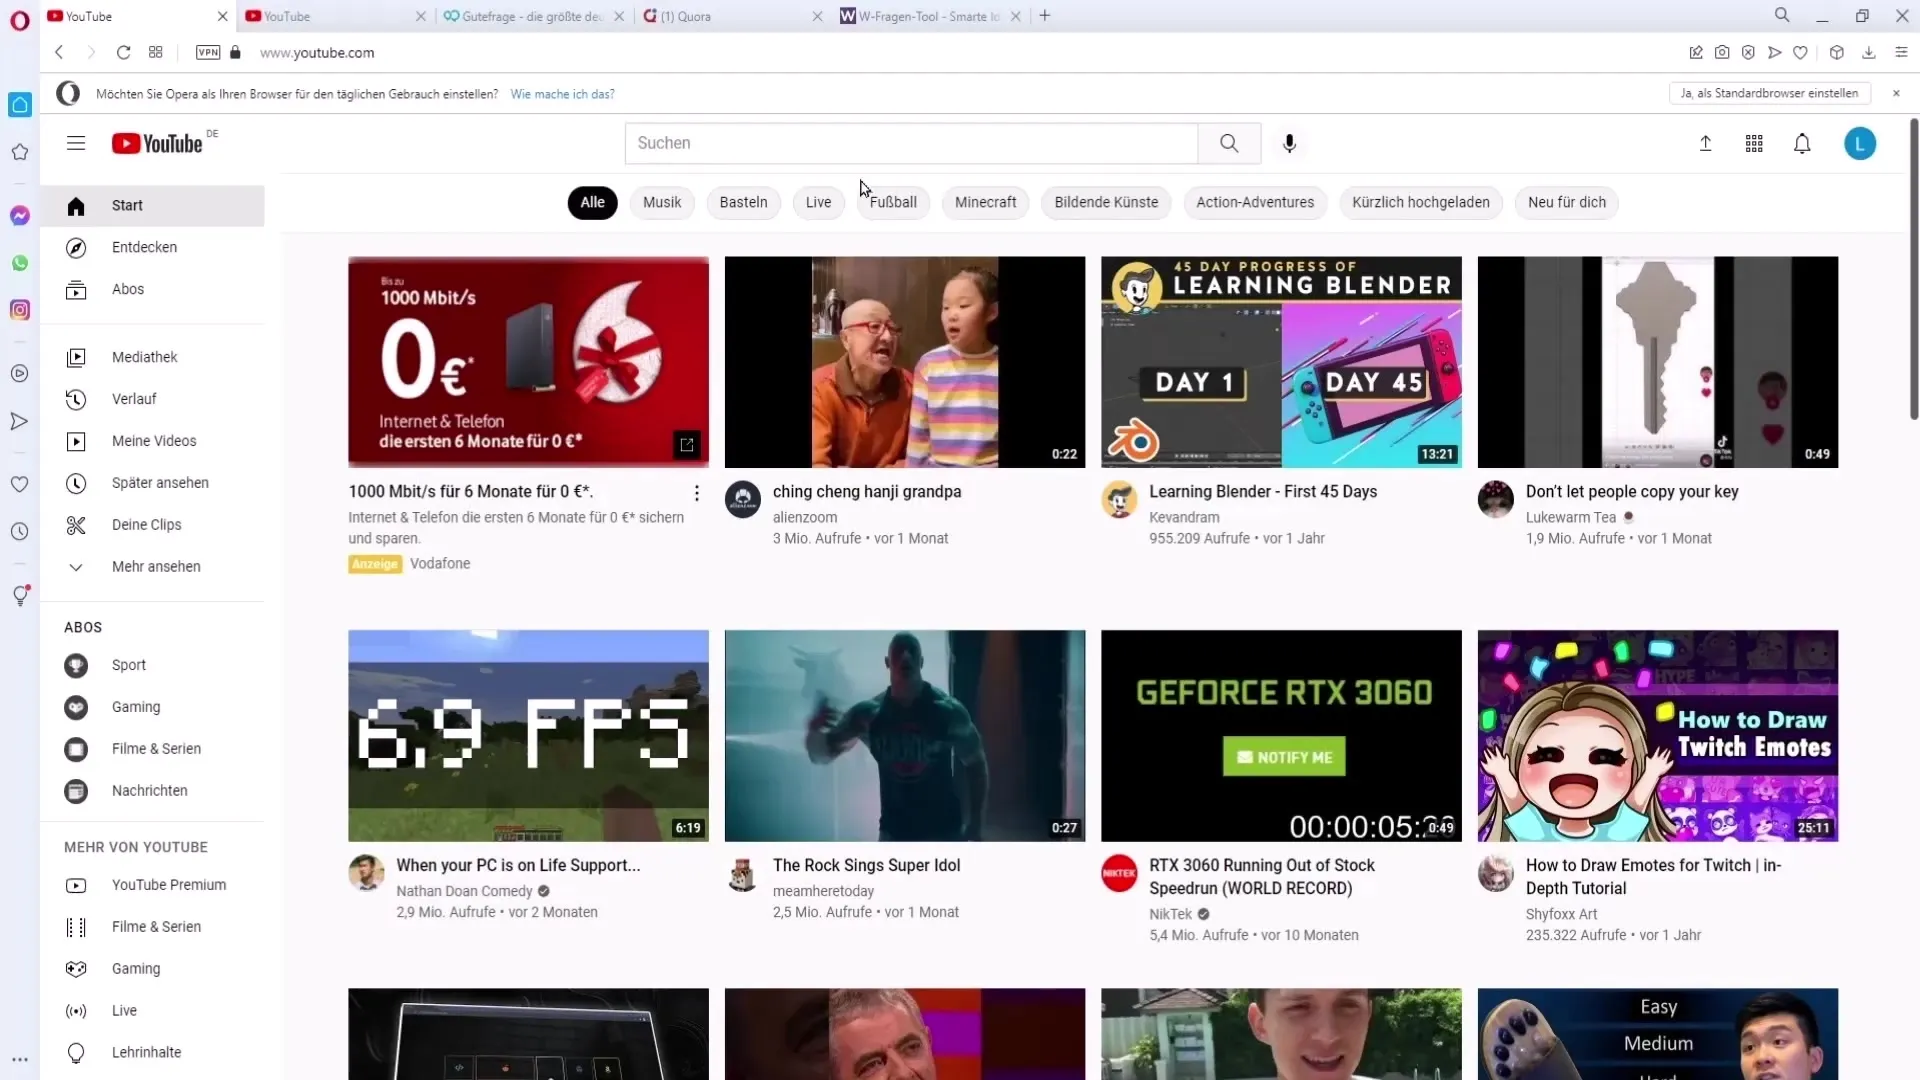Open 'How to Draw Emotes for Twitch' title
This screenshot has width=1920, height=1080.
[1653, 877]
